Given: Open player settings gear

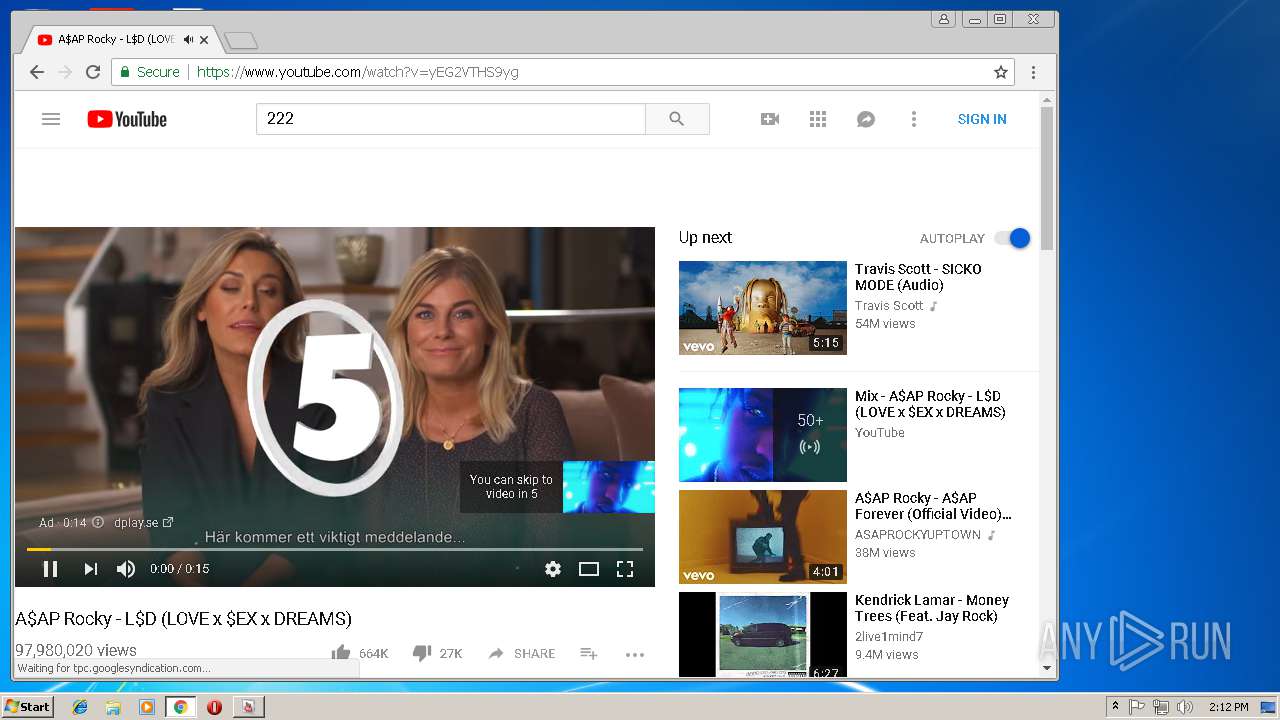Looking at the screenshot, I should (553, 569).
